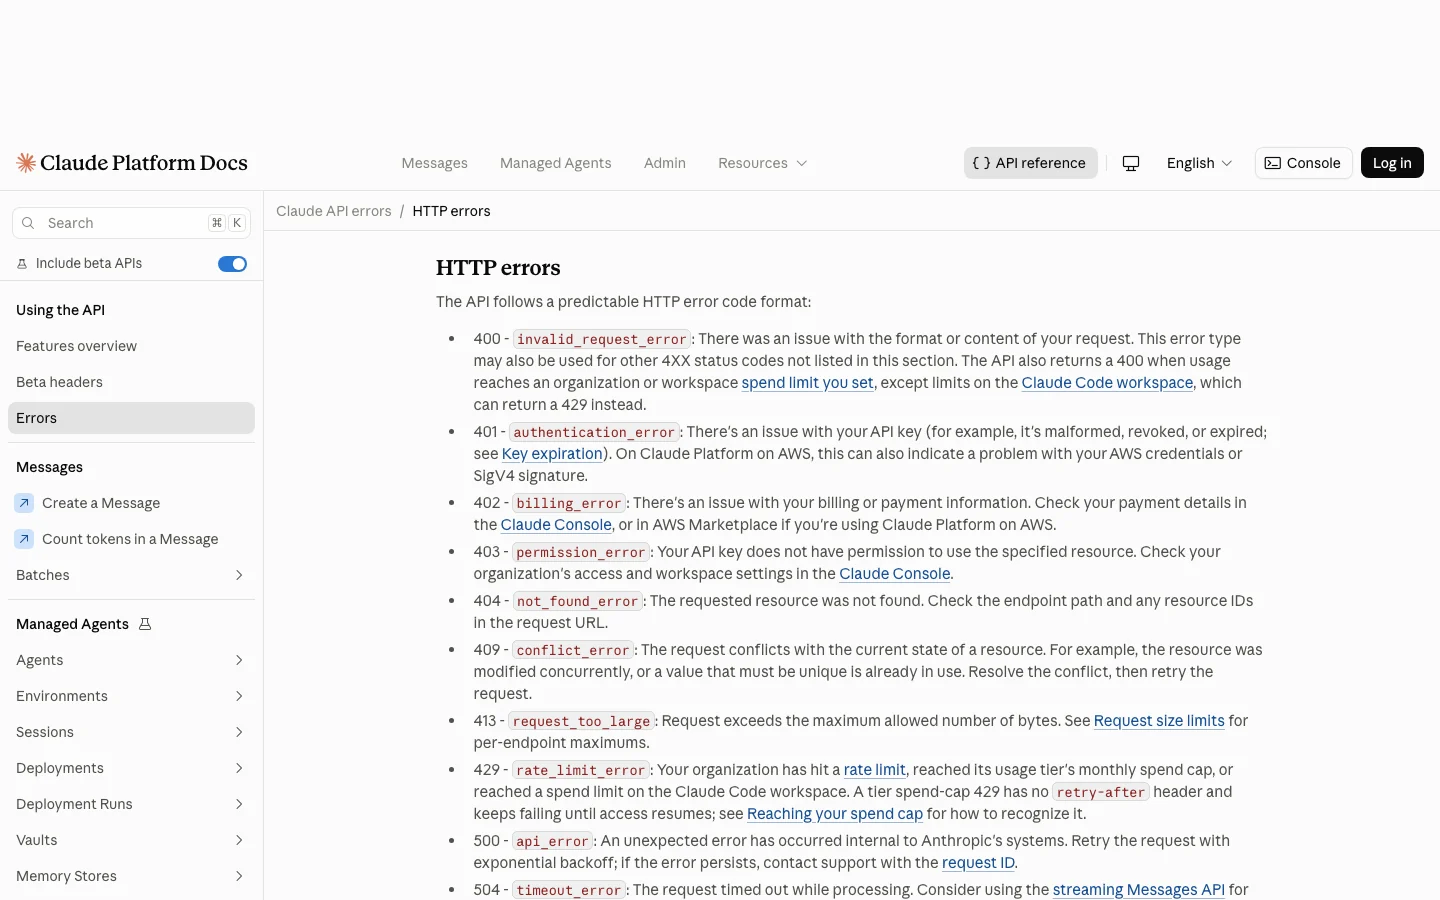Viewport: 1440px width, 900px height.
Task: Click the flask icon next to Managed Agents heading
Action: (145, 624)
